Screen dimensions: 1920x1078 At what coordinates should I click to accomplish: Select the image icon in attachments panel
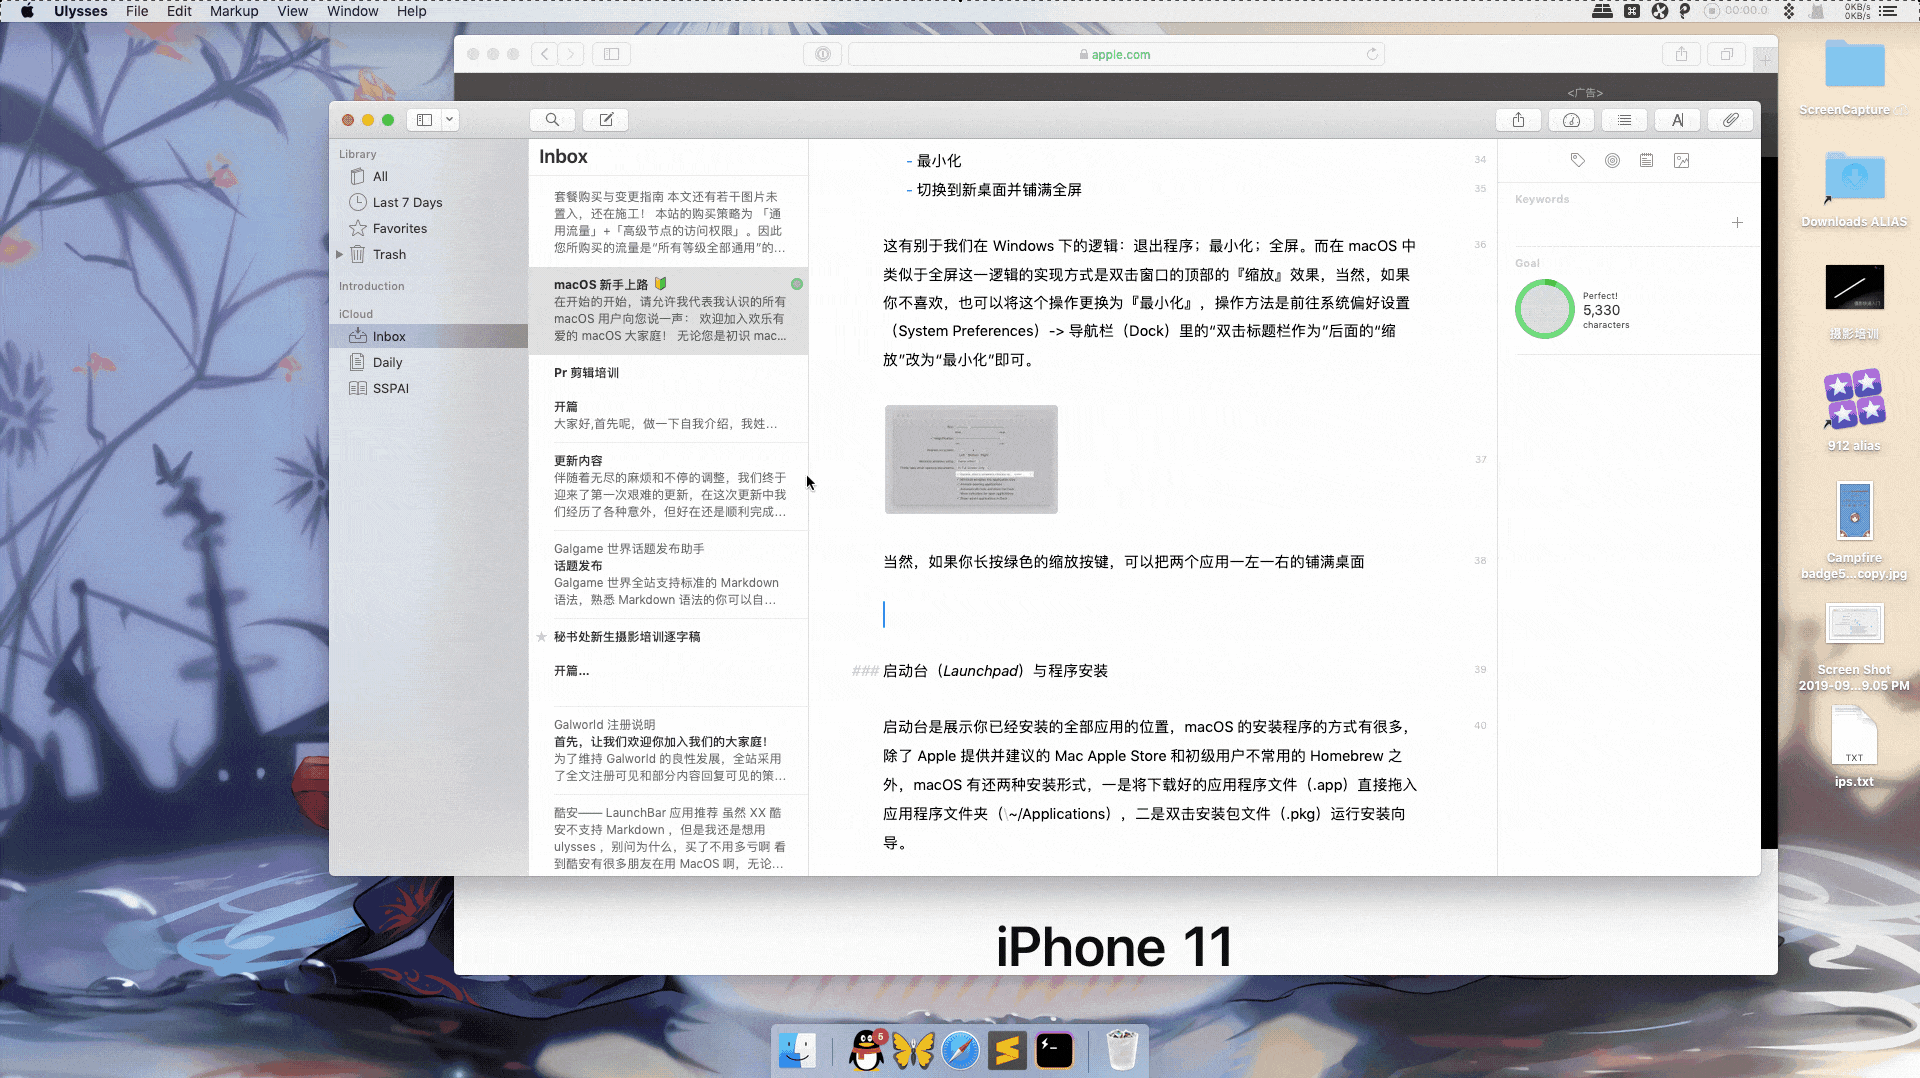click(x=1682, y=160)
